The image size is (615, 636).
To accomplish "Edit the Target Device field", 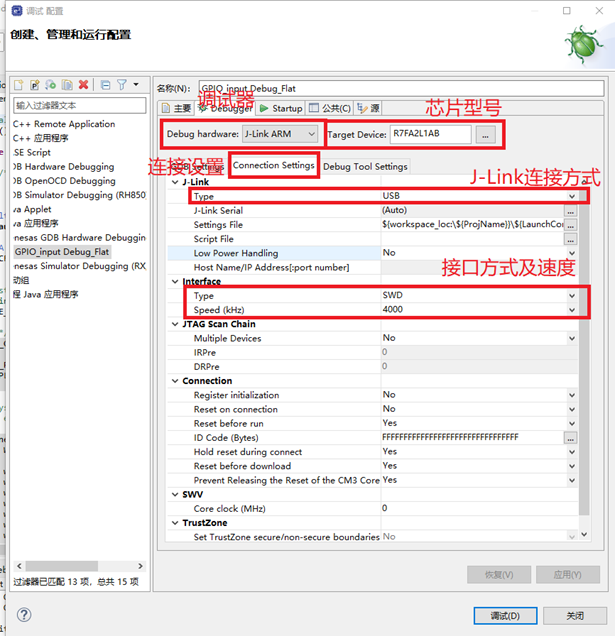I will 430,134.
